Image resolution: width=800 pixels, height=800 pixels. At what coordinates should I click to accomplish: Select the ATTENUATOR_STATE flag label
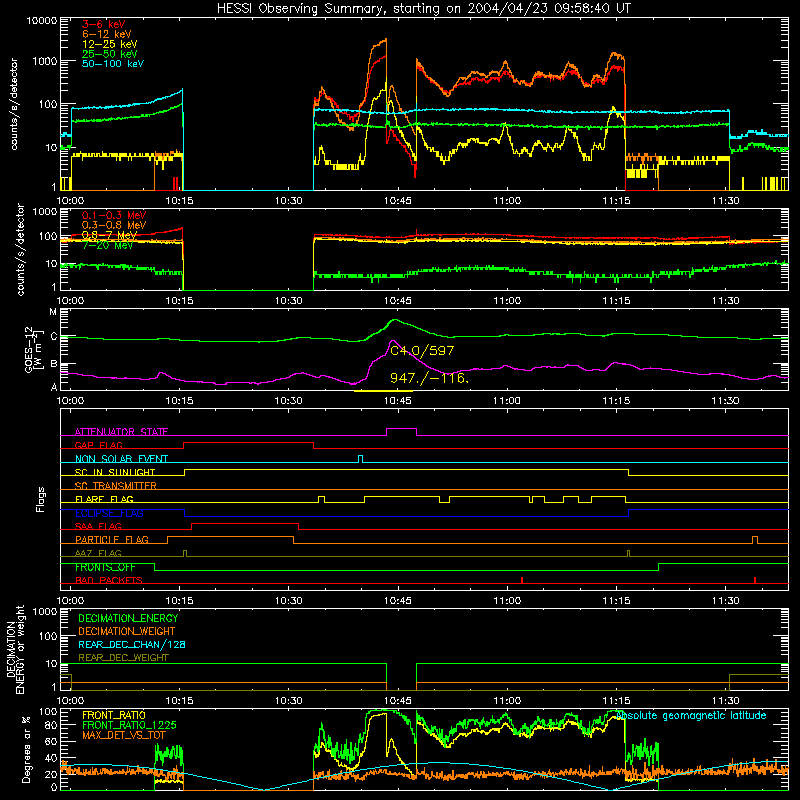(x=121, y=432)
